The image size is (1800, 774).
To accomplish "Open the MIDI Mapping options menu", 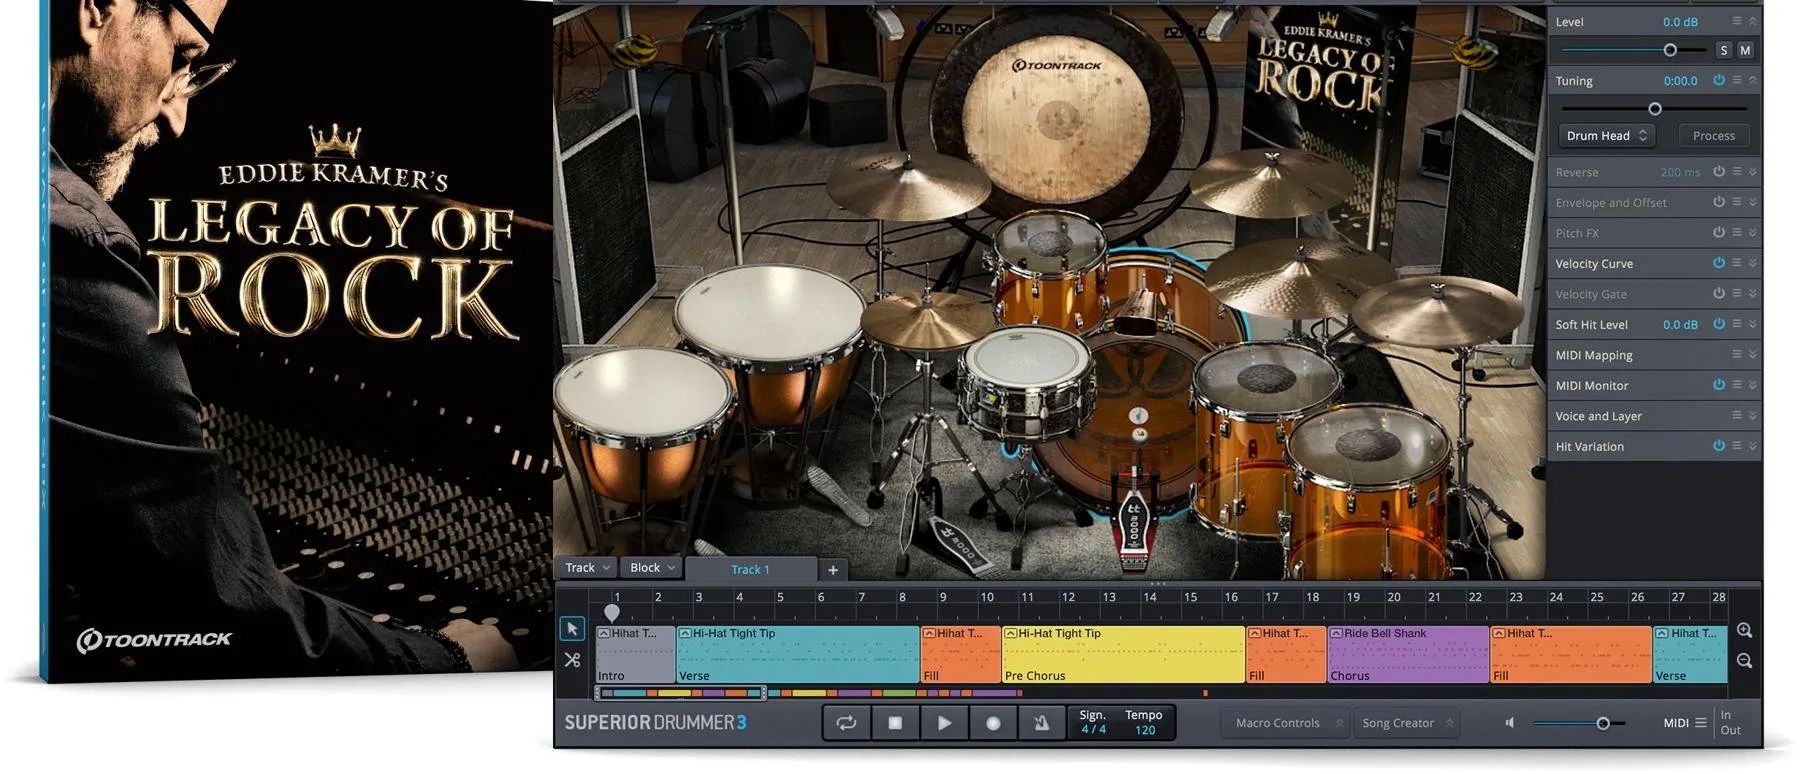I will pos(1737,354).
